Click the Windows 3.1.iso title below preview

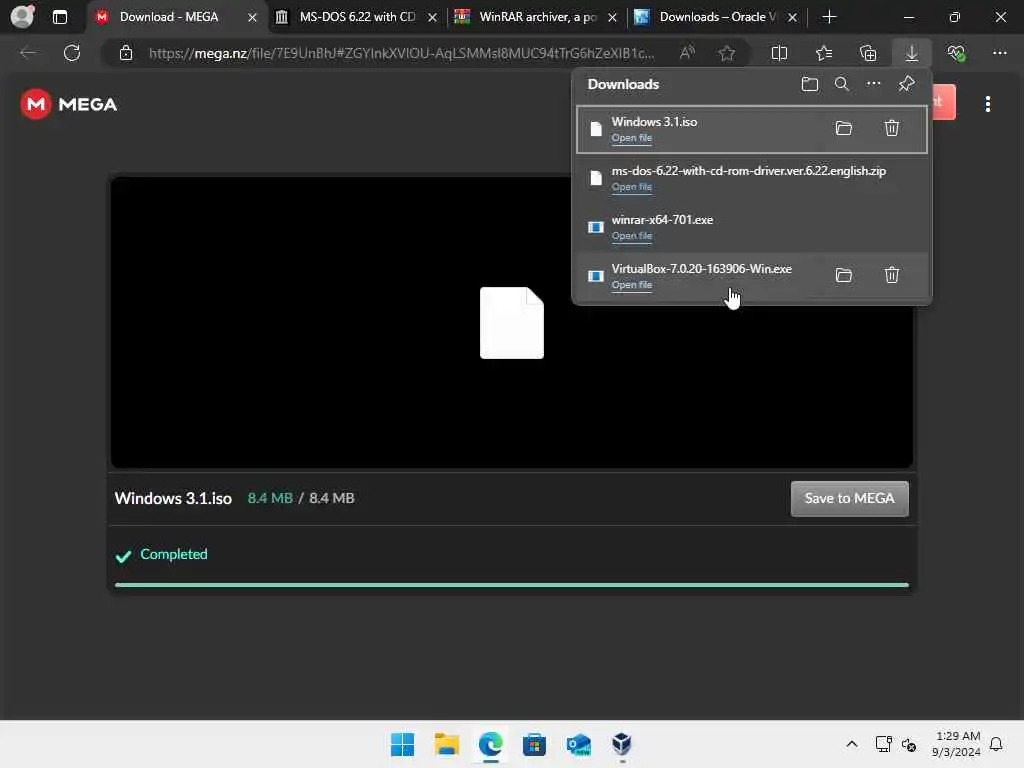[173, 498]
